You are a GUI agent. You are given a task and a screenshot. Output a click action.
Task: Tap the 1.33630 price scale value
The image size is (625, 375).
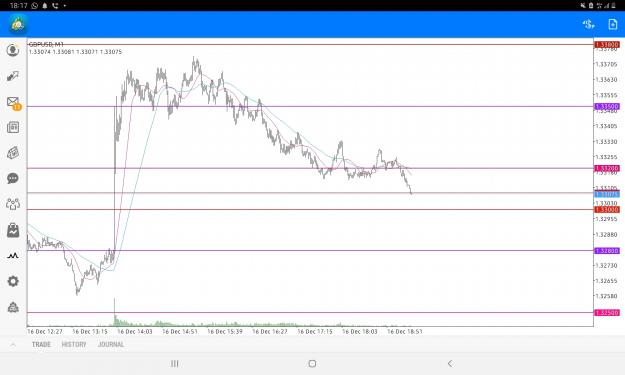(x=606, y=80)
